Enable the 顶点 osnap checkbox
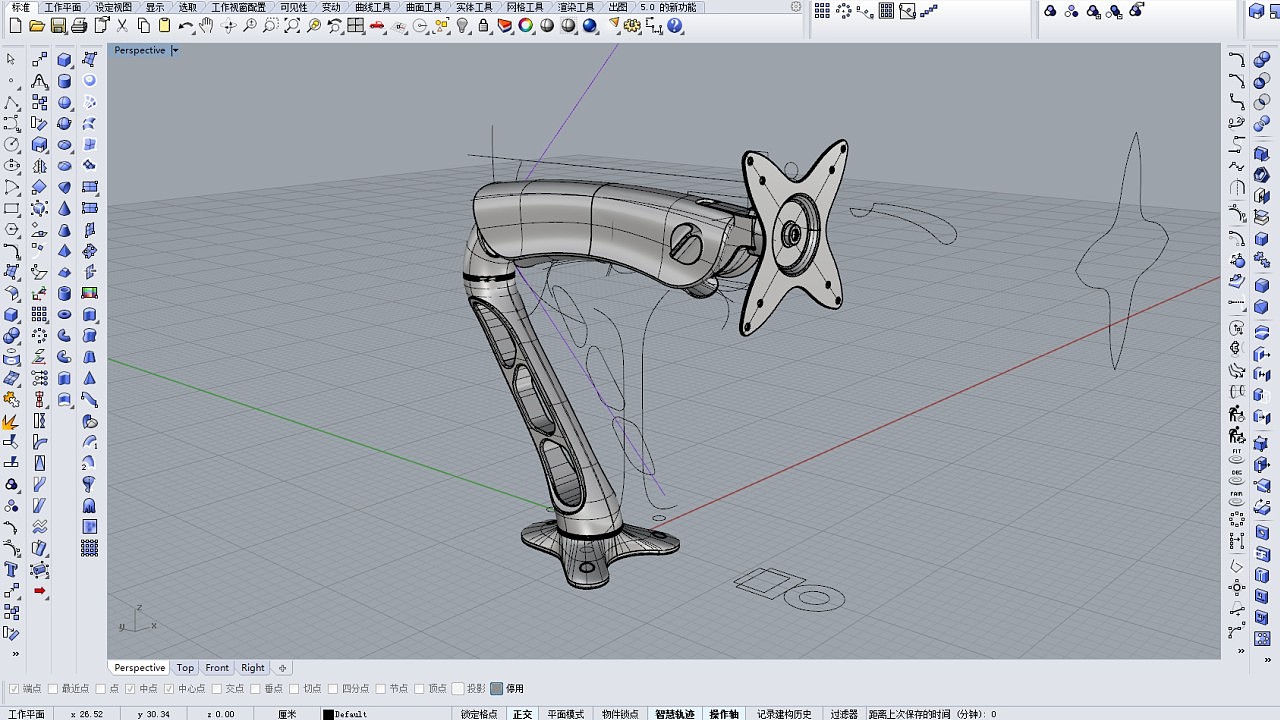 click(420, 689)
